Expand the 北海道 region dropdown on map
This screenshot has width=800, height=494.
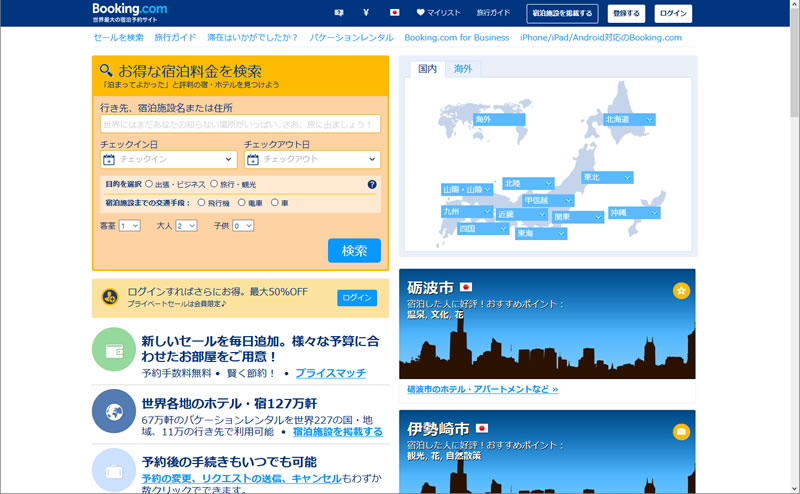[x=630, y=119]
